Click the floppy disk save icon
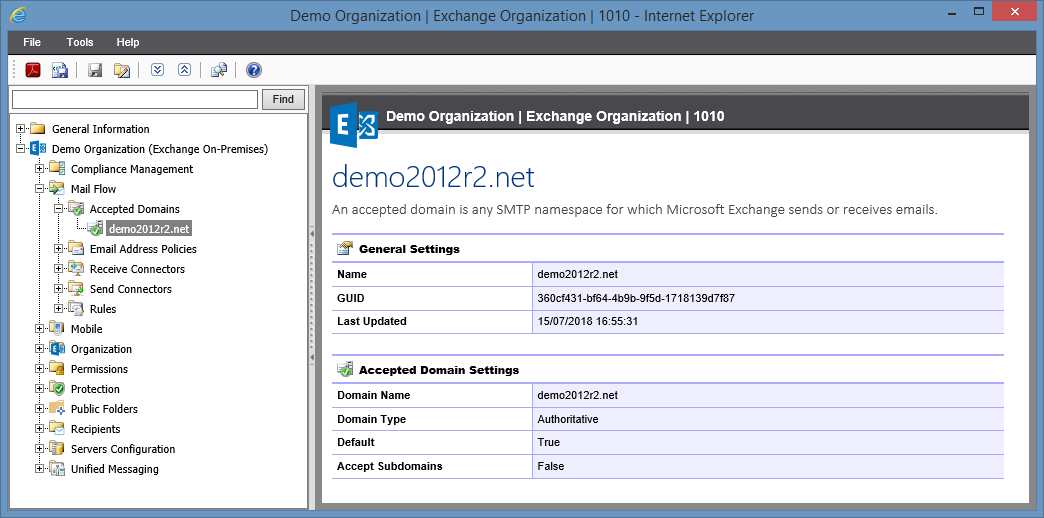The height and width of the screenshot is (518, 1044). (95, 70)
